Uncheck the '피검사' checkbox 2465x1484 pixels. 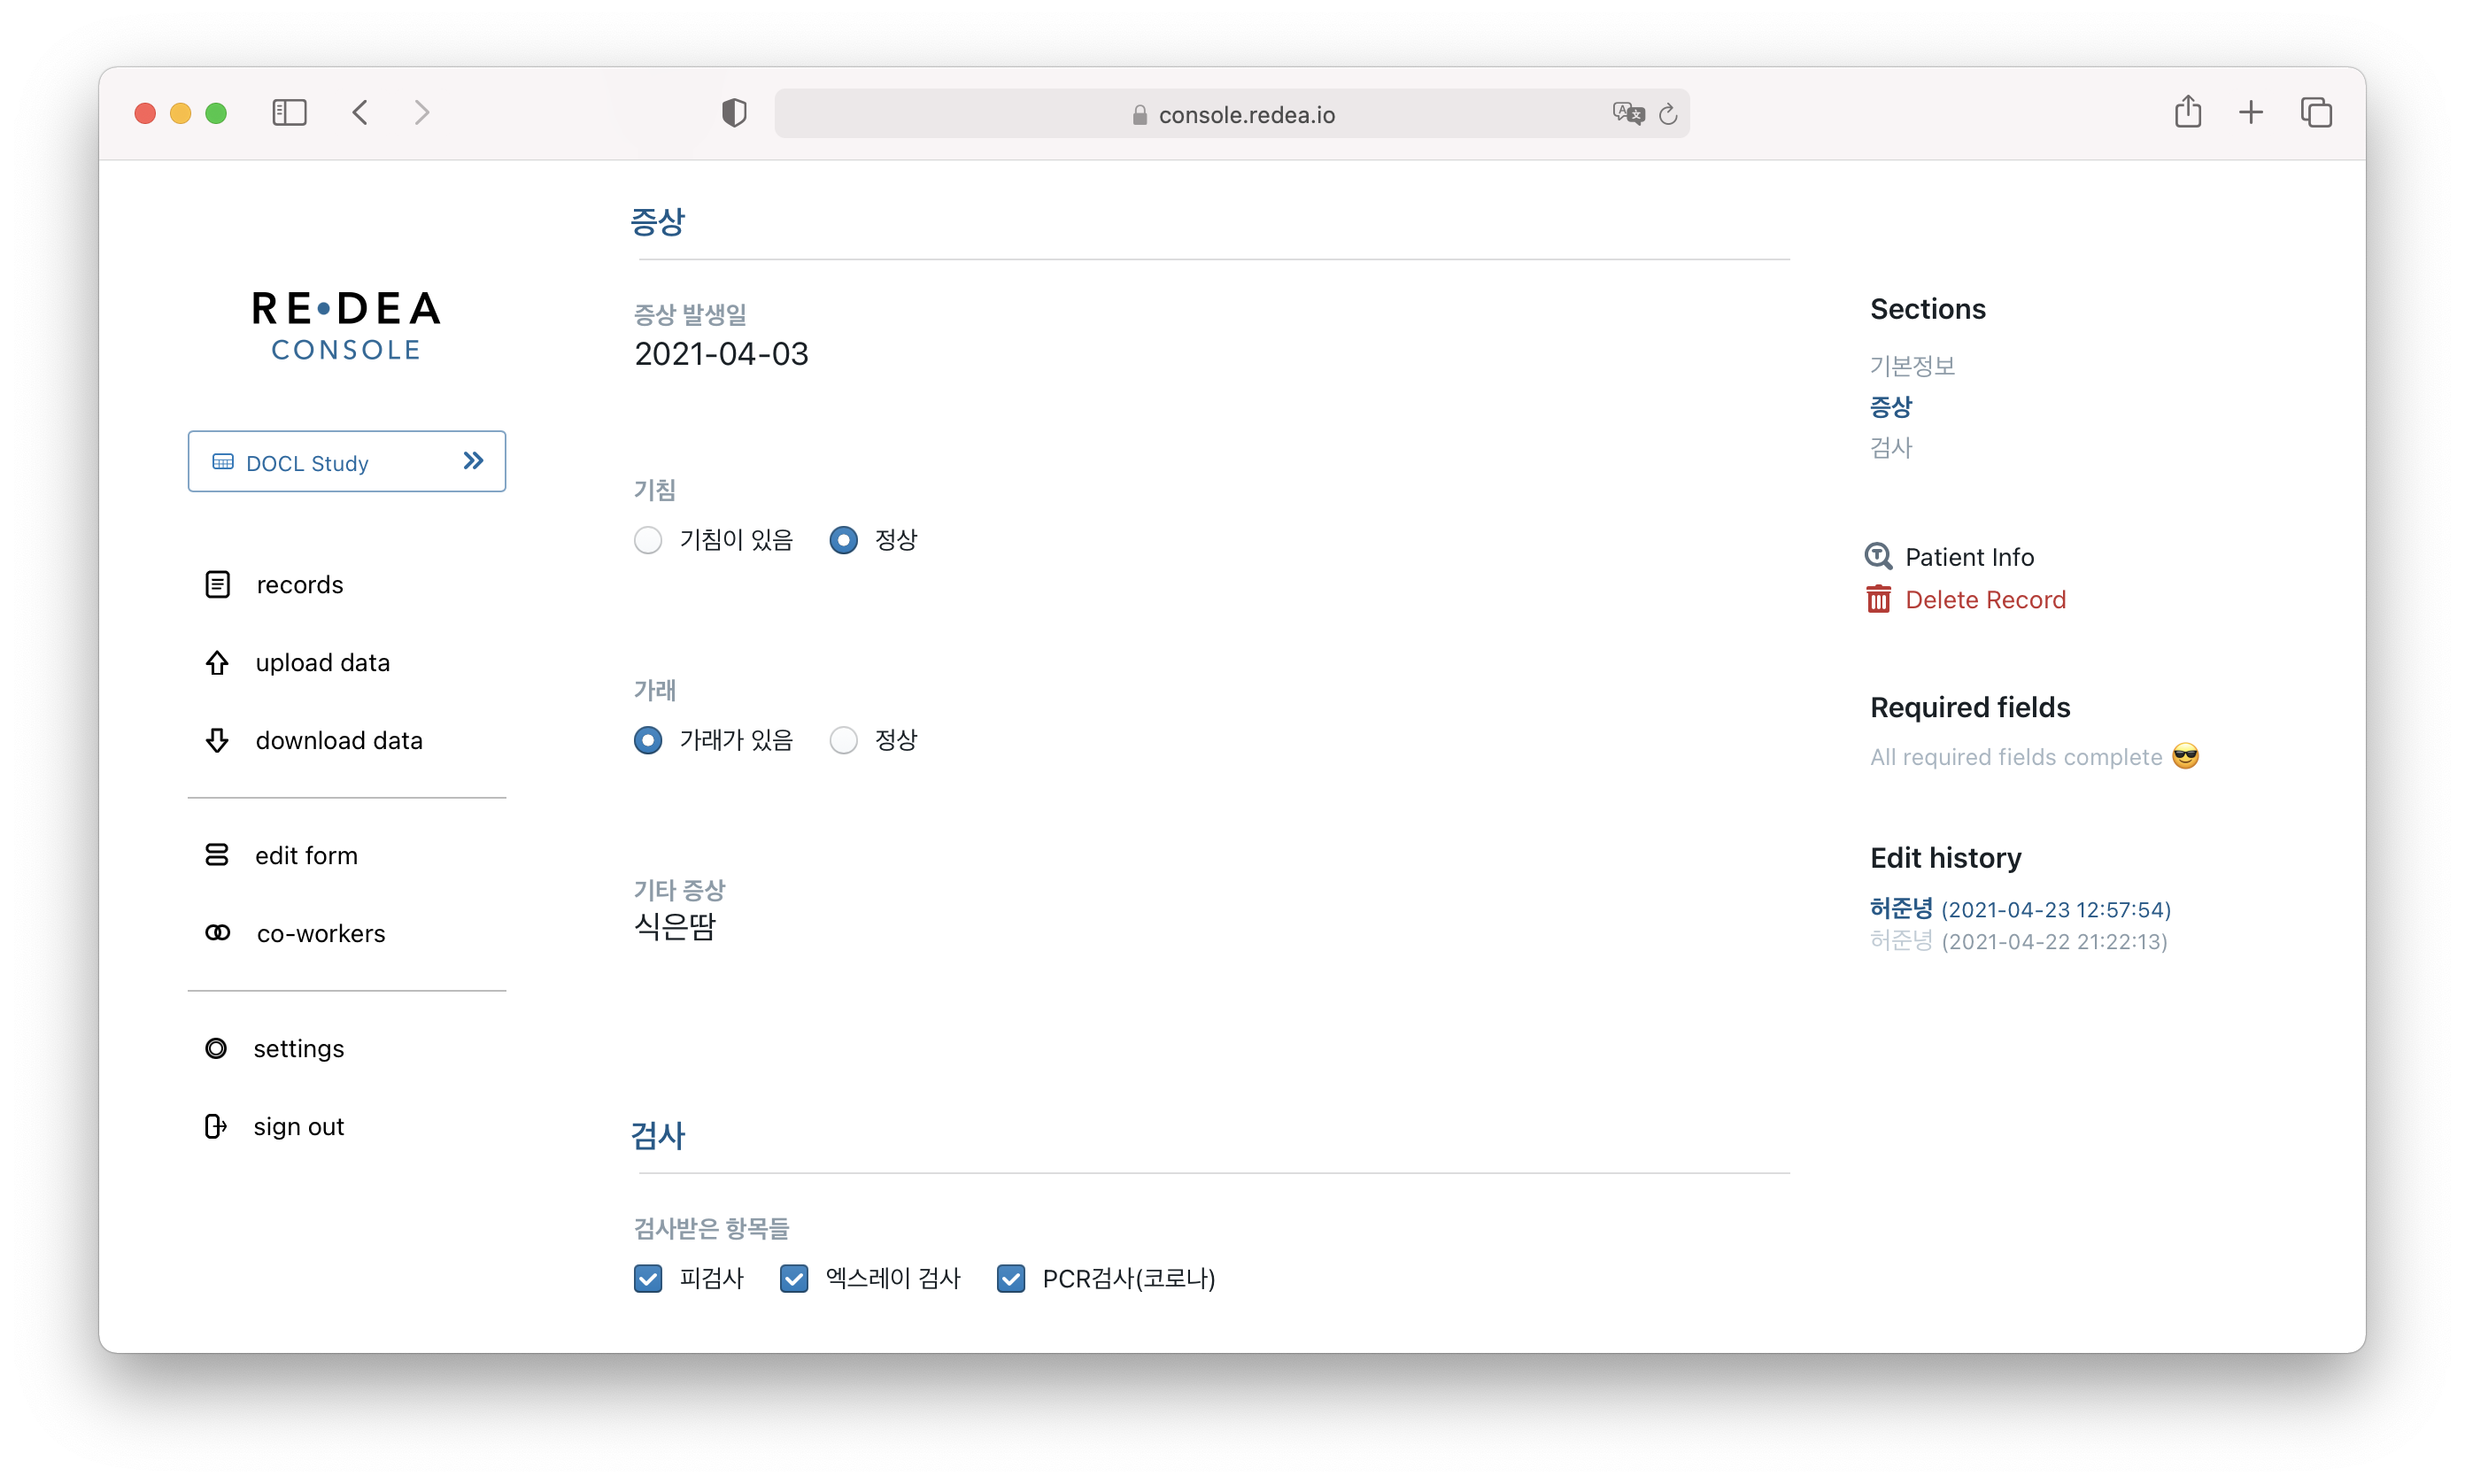point(648,1279)
